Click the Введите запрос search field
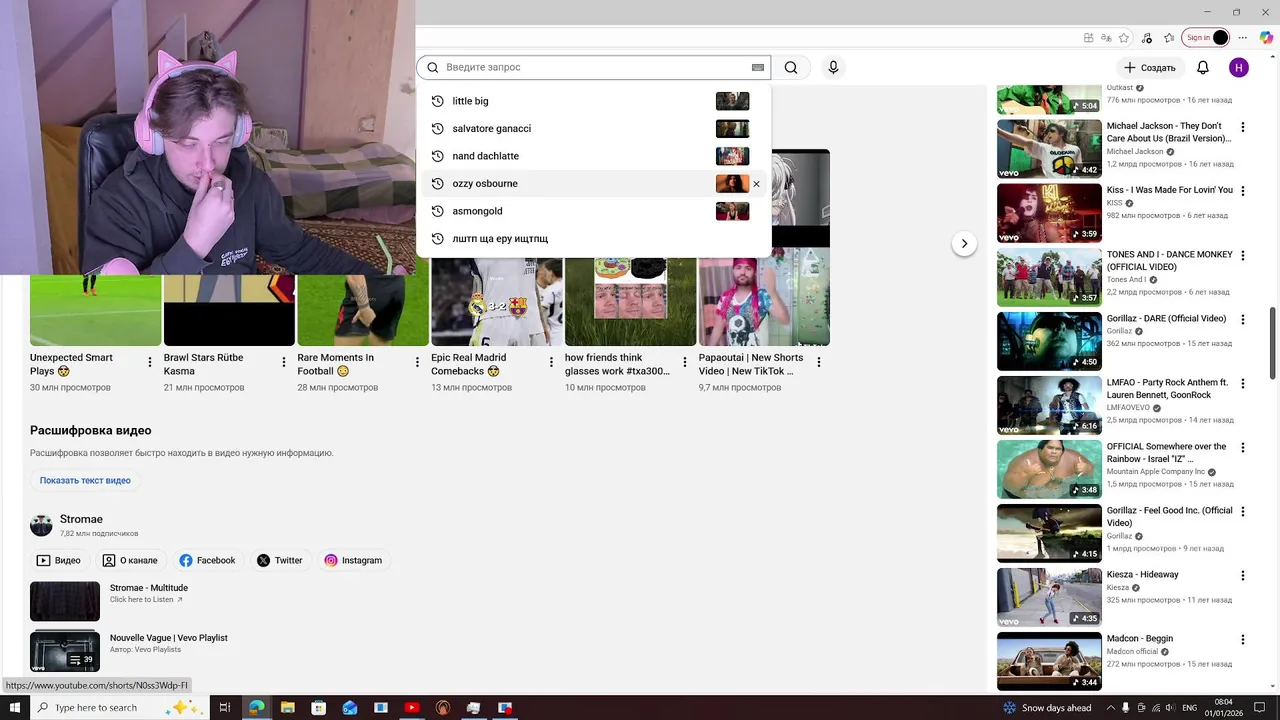 point(596,67)
